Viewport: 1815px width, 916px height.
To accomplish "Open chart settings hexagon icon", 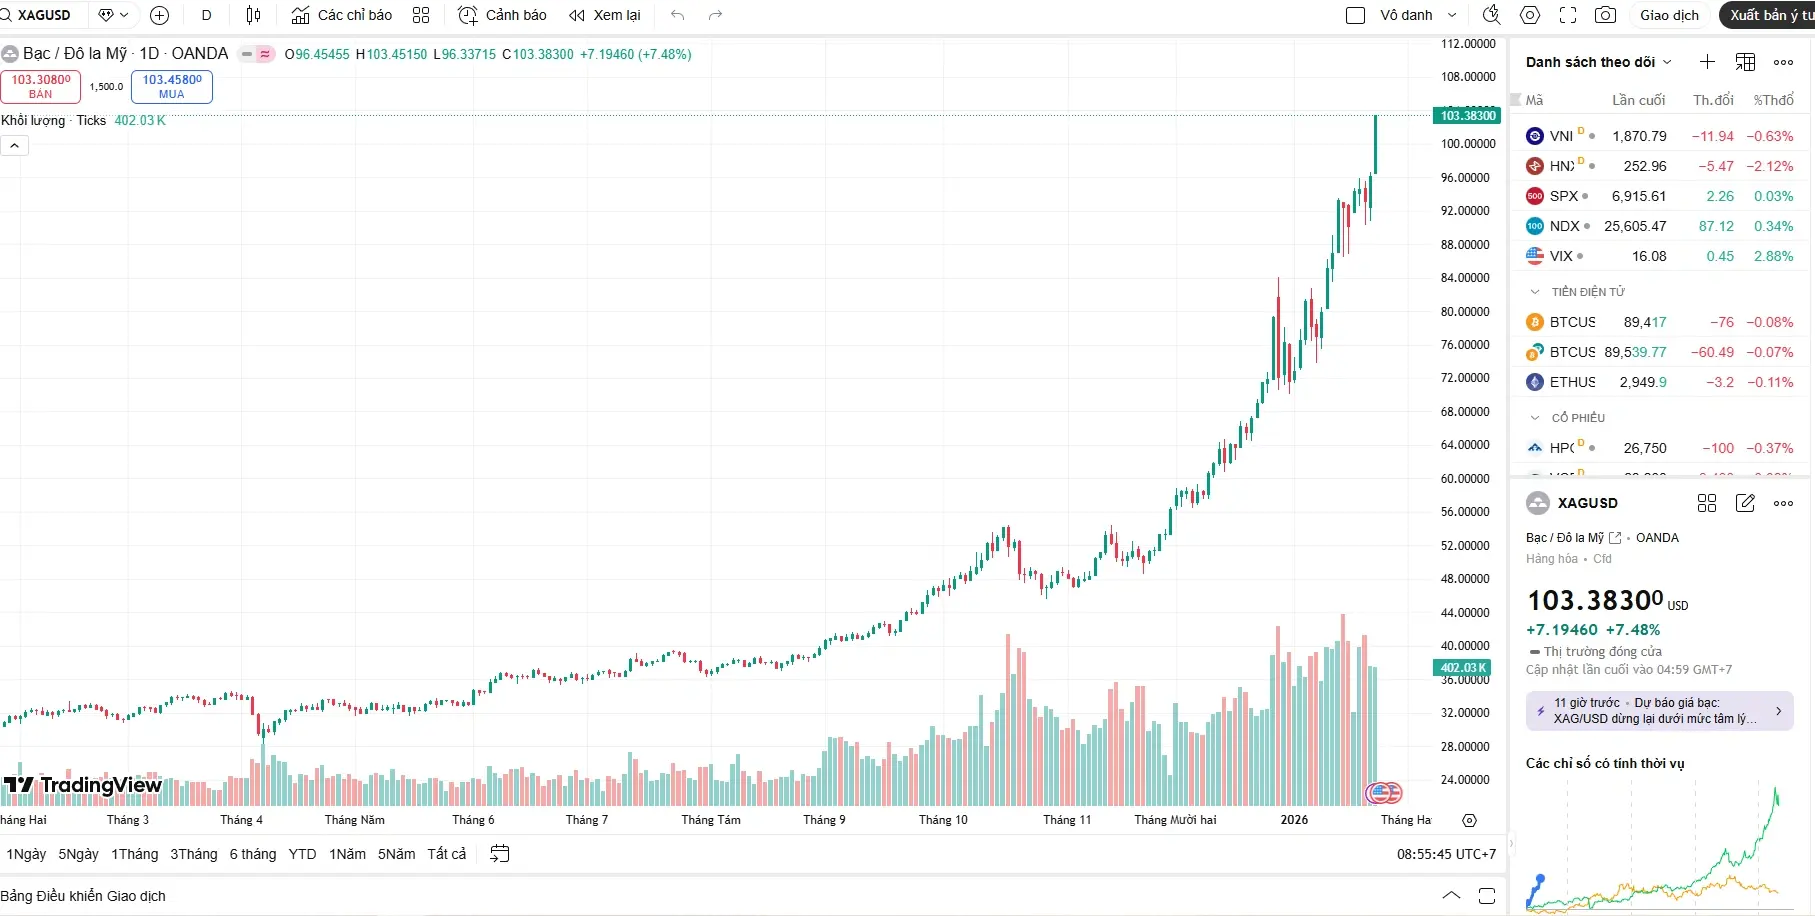I will 1530,15.
